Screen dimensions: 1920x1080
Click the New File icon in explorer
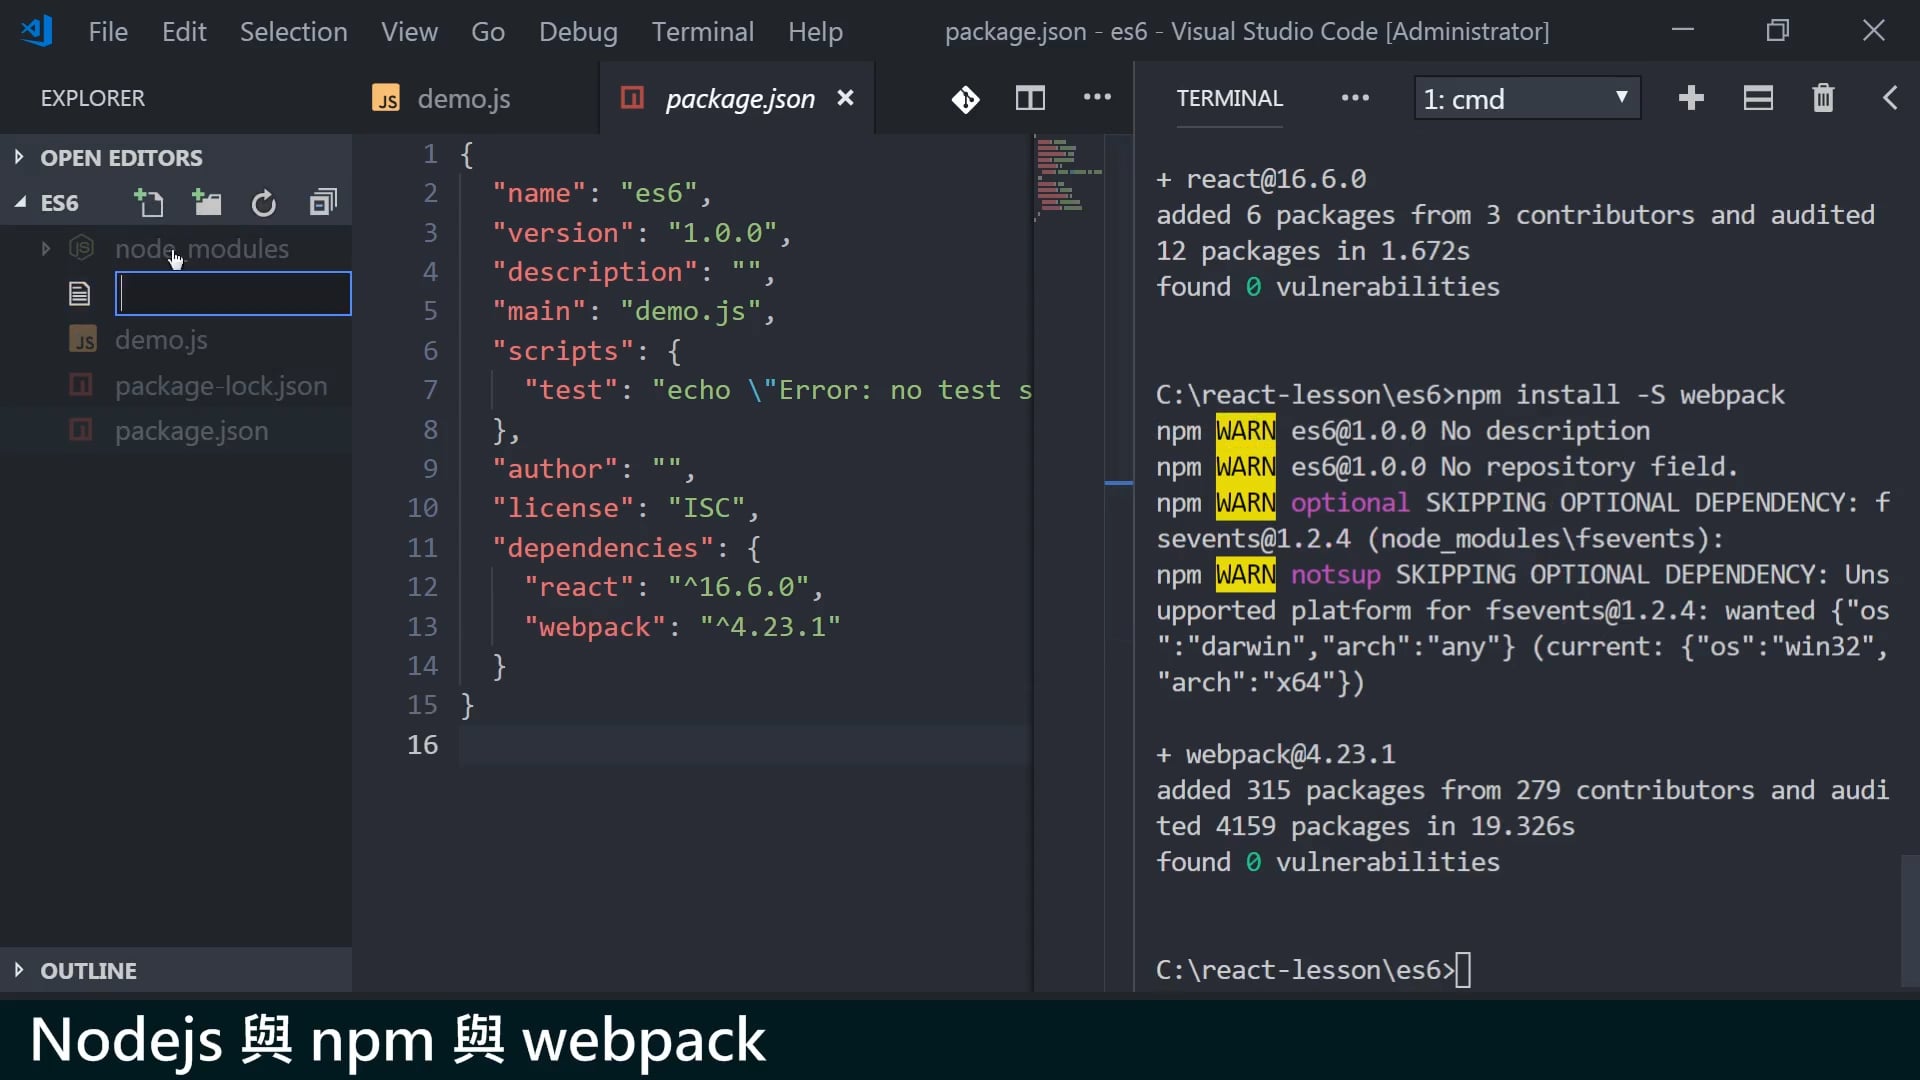(x=149, y=203)
